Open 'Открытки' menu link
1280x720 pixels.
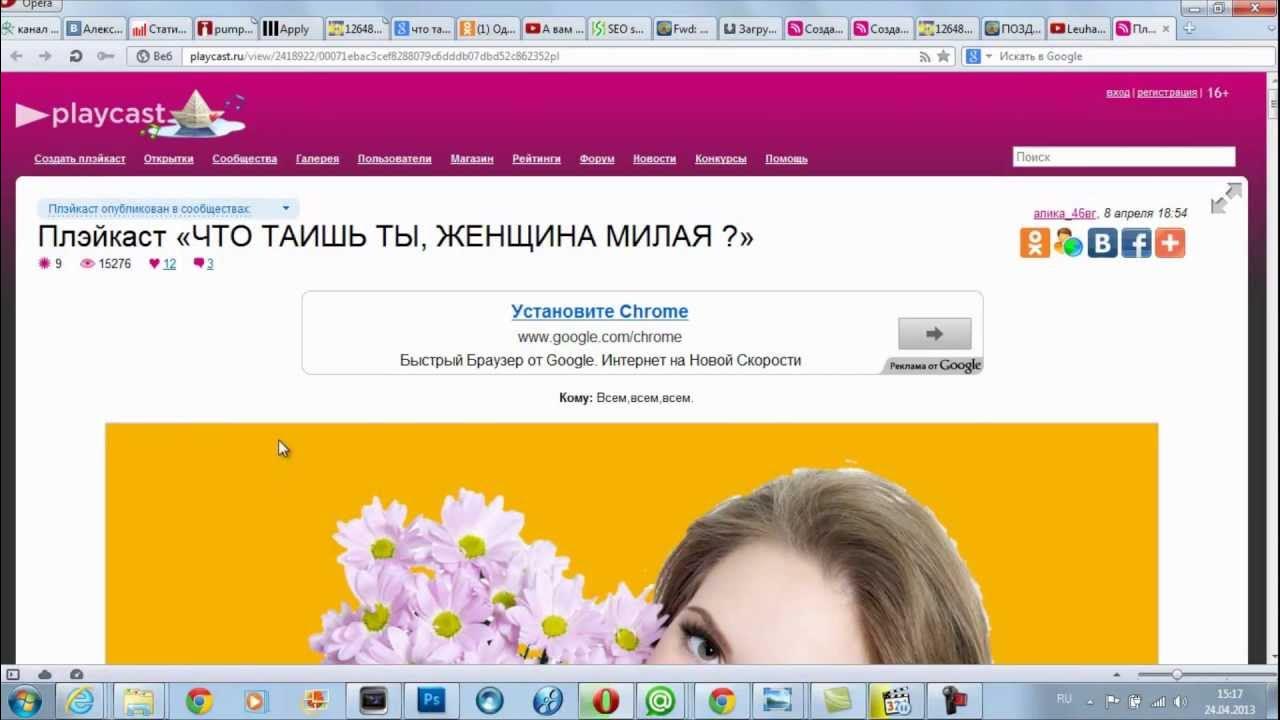tap(168, 159)
